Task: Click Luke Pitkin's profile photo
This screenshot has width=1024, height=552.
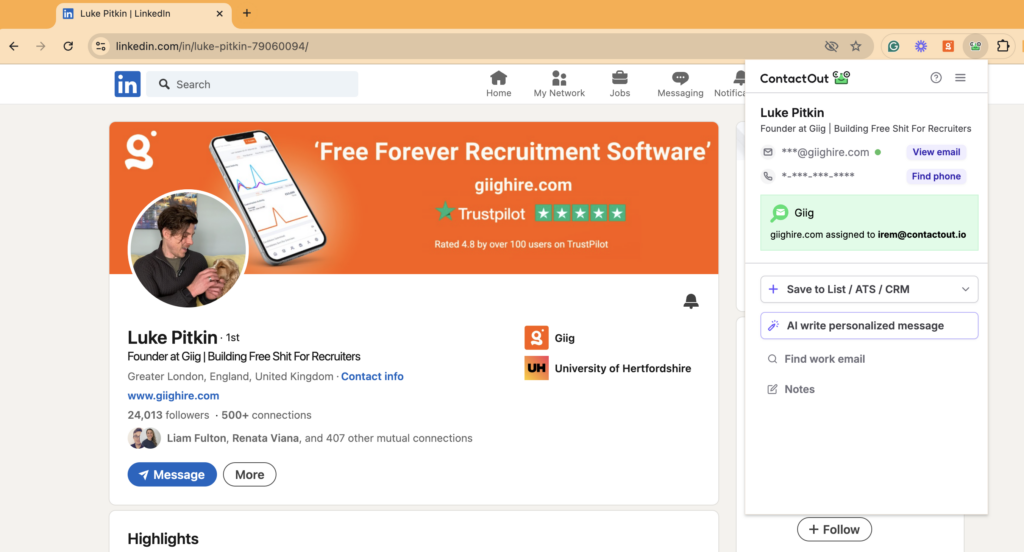Action: (x=188, y=248)
